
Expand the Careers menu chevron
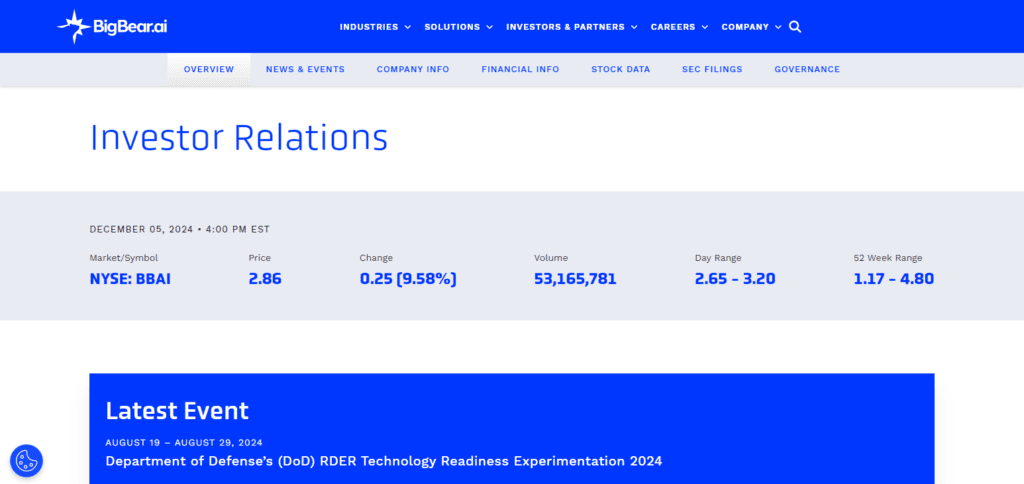(705, 27)
